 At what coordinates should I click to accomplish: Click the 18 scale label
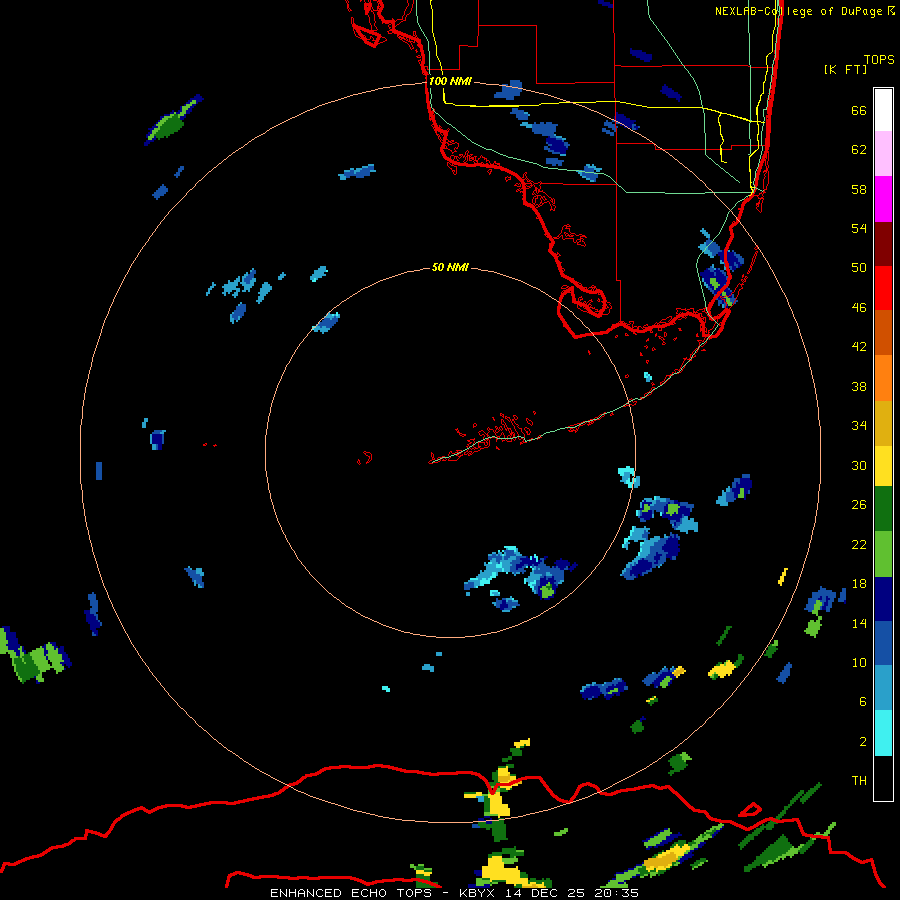[x=859, y=584]
